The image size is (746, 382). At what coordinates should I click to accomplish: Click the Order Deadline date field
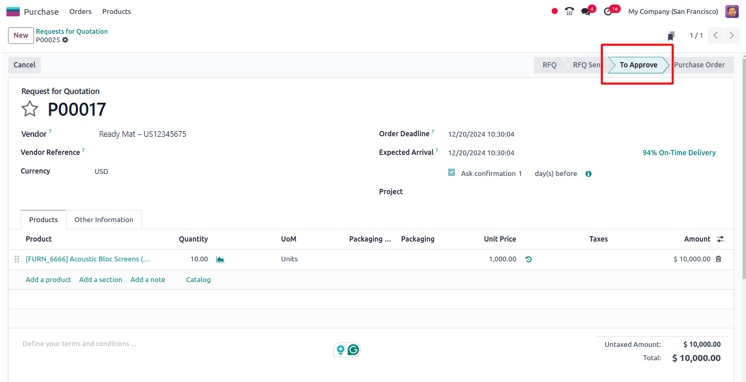pyautogui.click(x=481, y=135)
